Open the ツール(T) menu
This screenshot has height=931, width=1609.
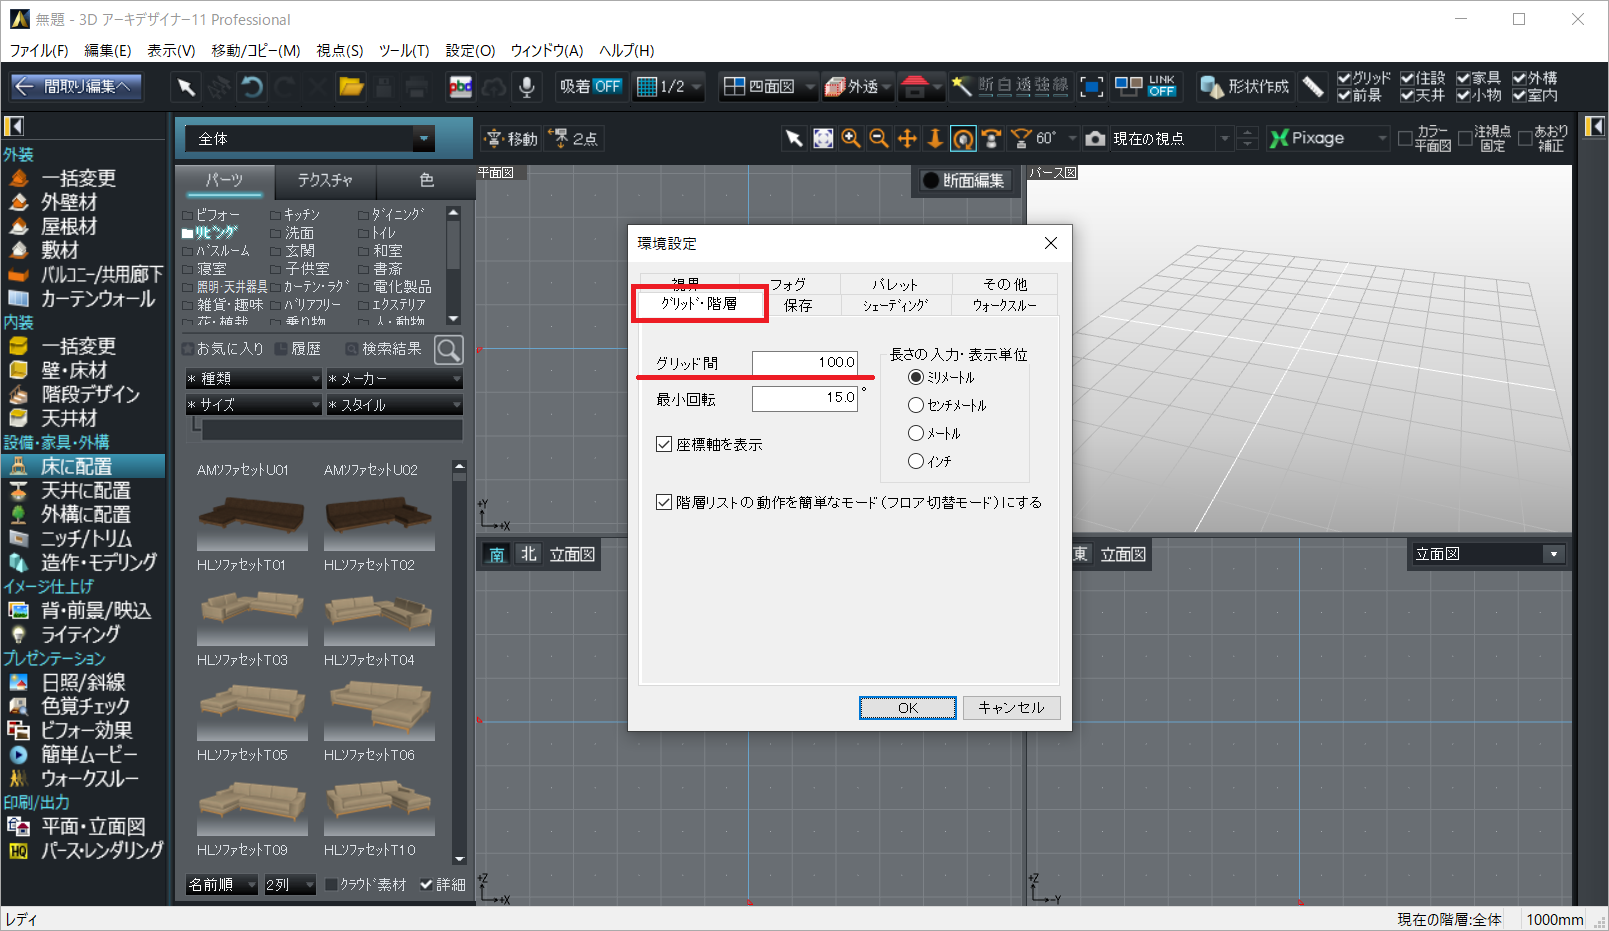403,50
